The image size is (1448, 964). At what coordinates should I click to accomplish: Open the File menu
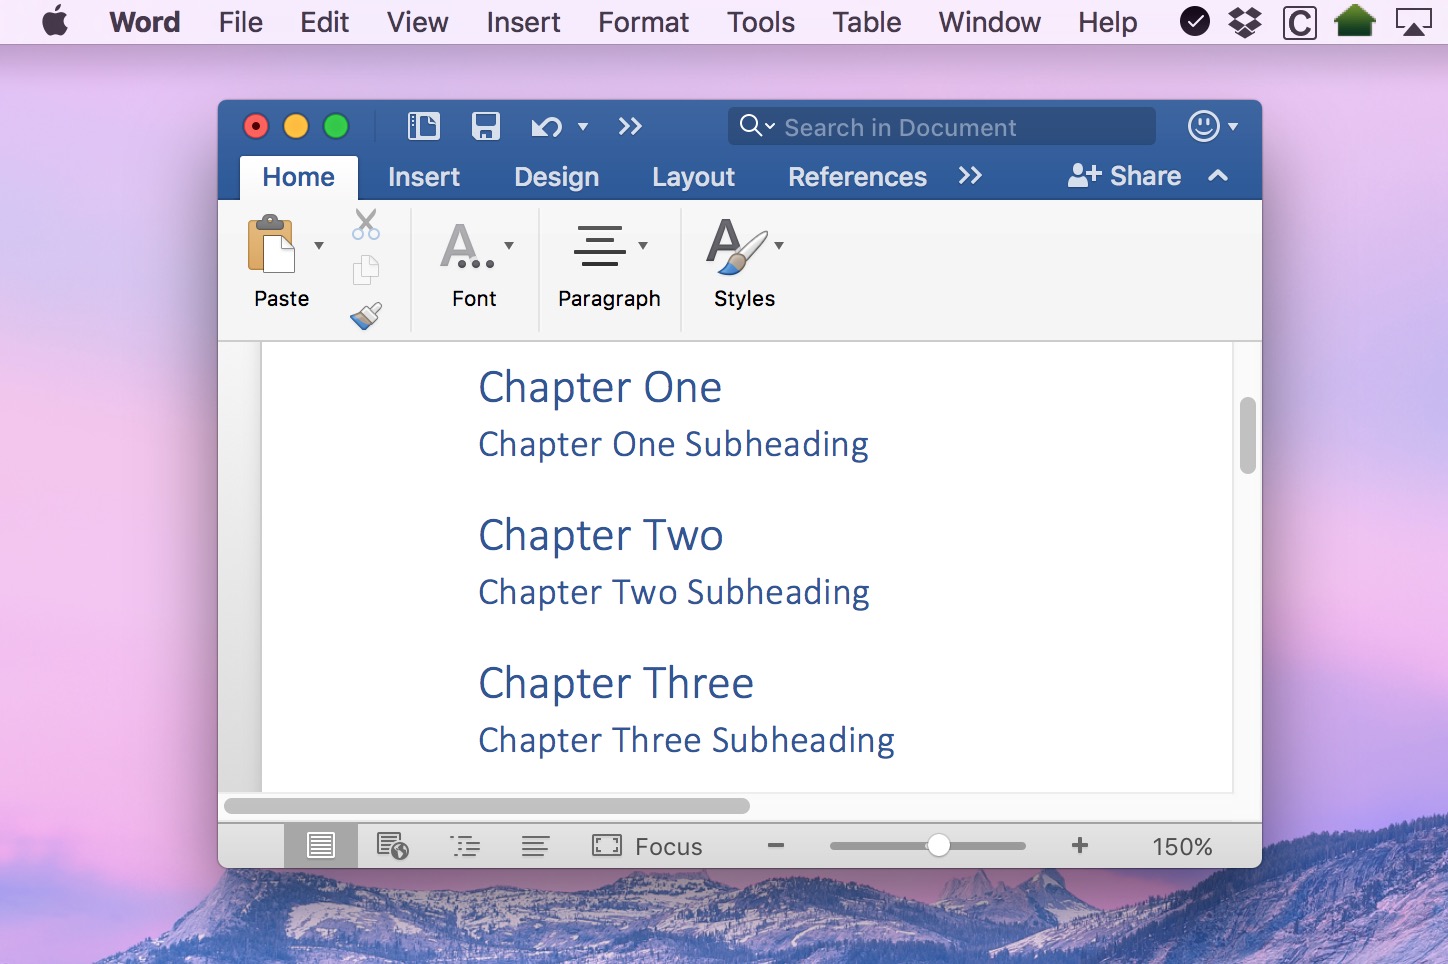click(241, 22)
